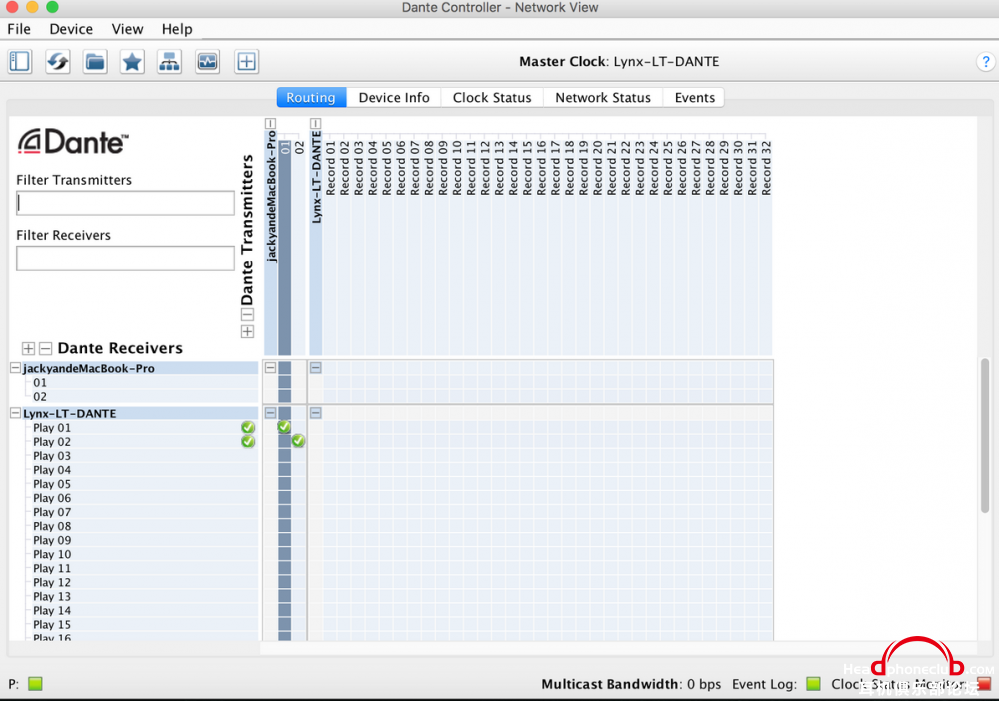Viewport: 999px width, 701px height.
Task: Switch to the Clock Status tab
Action: point(492,98)
